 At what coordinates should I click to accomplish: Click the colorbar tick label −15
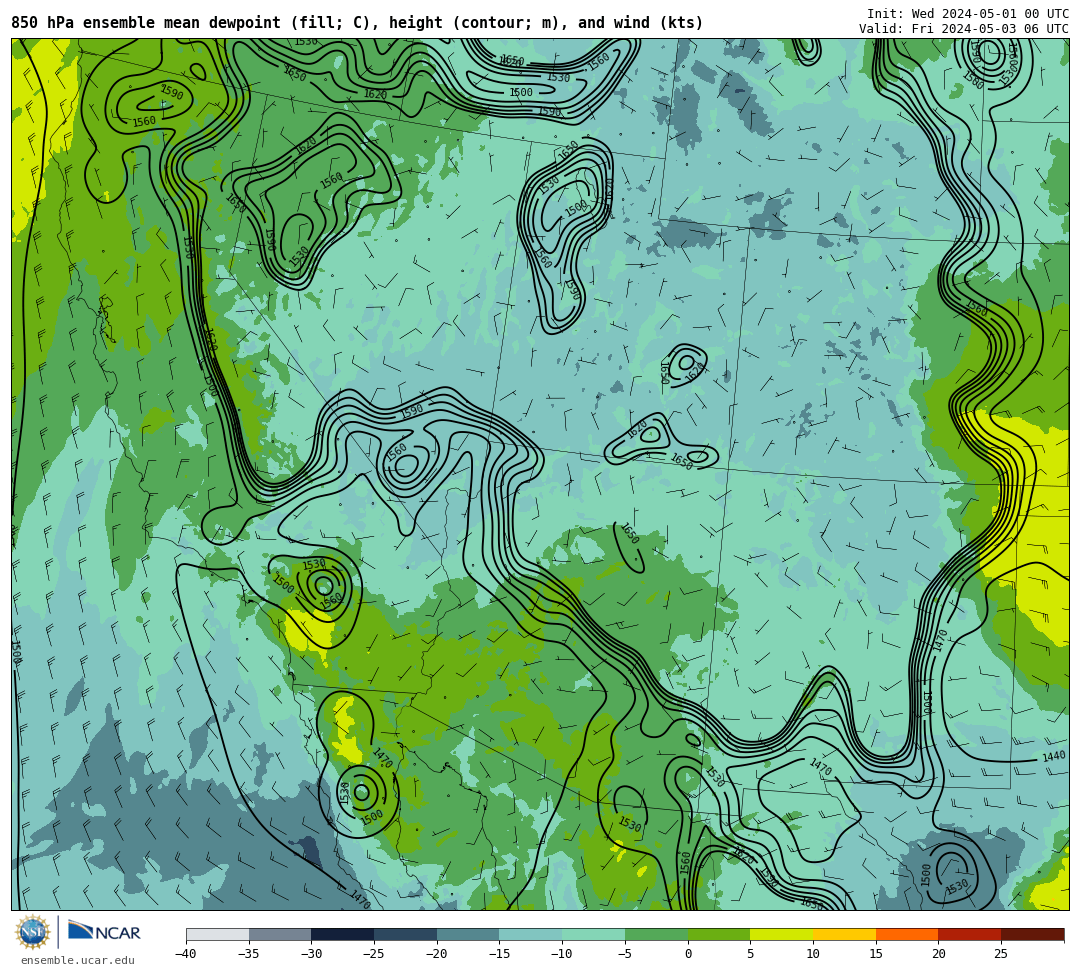pyautogui.click(x=499, y=954)
